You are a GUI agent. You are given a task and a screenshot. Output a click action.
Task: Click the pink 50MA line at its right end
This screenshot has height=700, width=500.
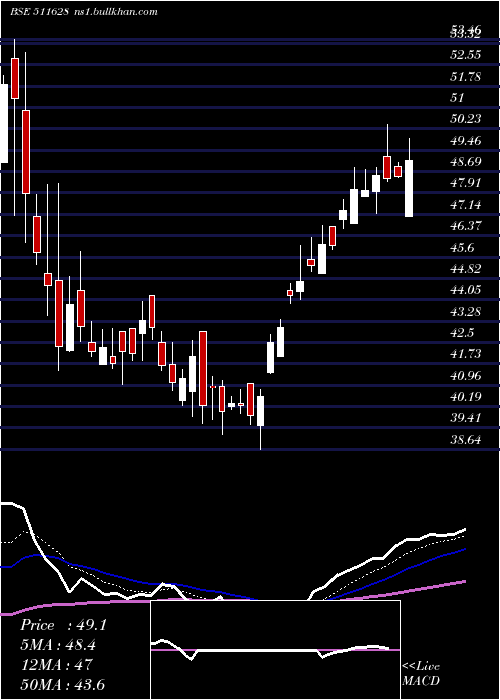tap(464, 581)
